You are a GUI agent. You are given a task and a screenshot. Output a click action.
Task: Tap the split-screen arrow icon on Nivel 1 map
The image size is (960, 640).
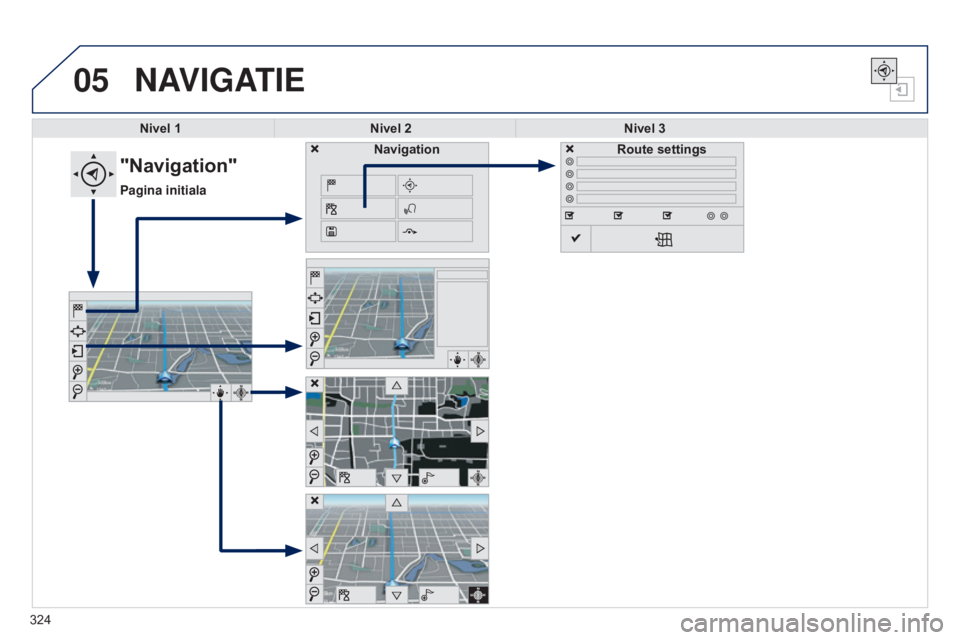[78, 351]
